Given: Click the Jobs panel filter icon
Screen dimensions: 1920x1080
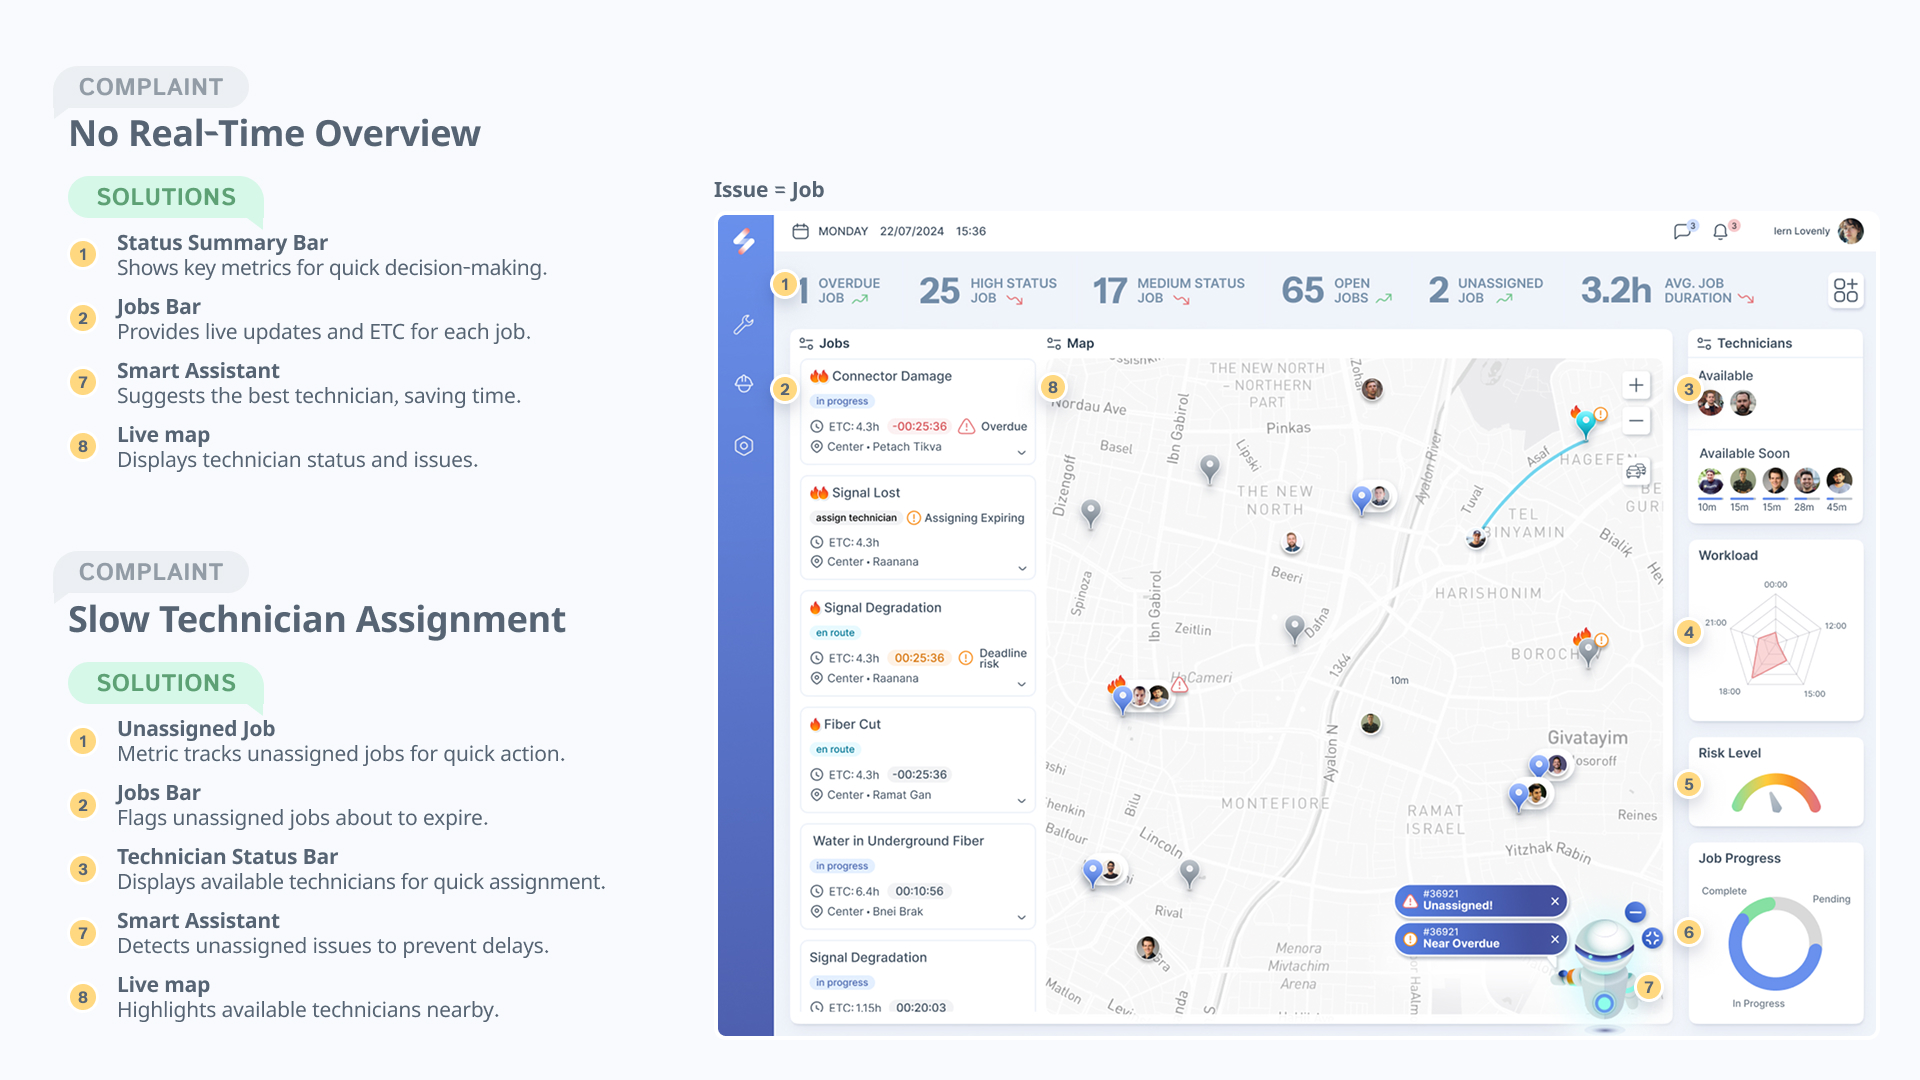Looking at the screenshot, I should pyautogui.click(x=806, y=343).
